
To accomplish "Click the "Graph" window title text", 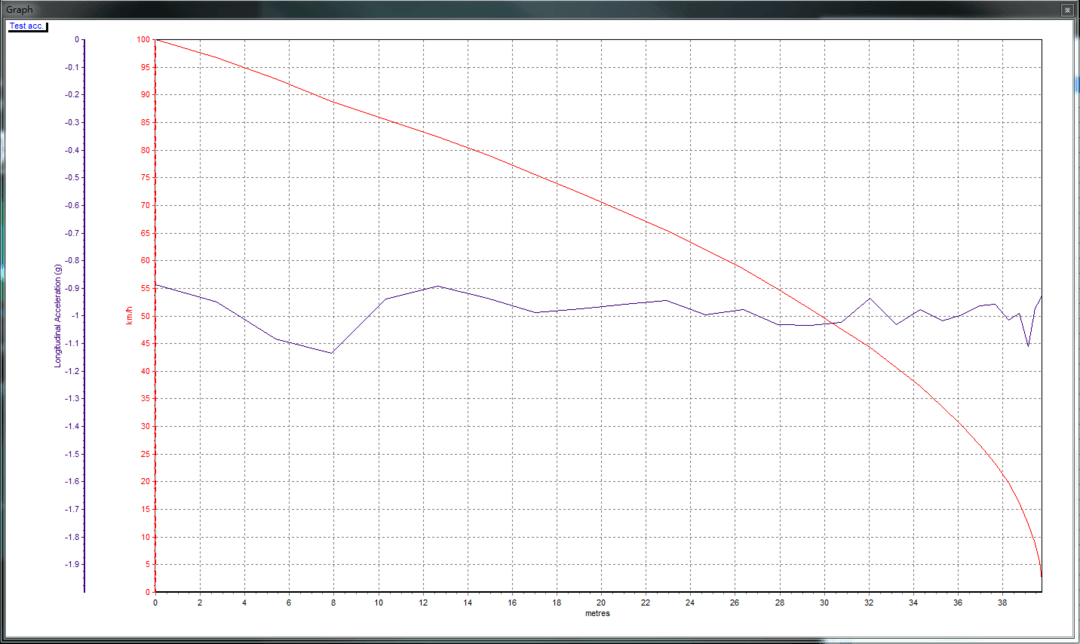I will pos(19,10).
